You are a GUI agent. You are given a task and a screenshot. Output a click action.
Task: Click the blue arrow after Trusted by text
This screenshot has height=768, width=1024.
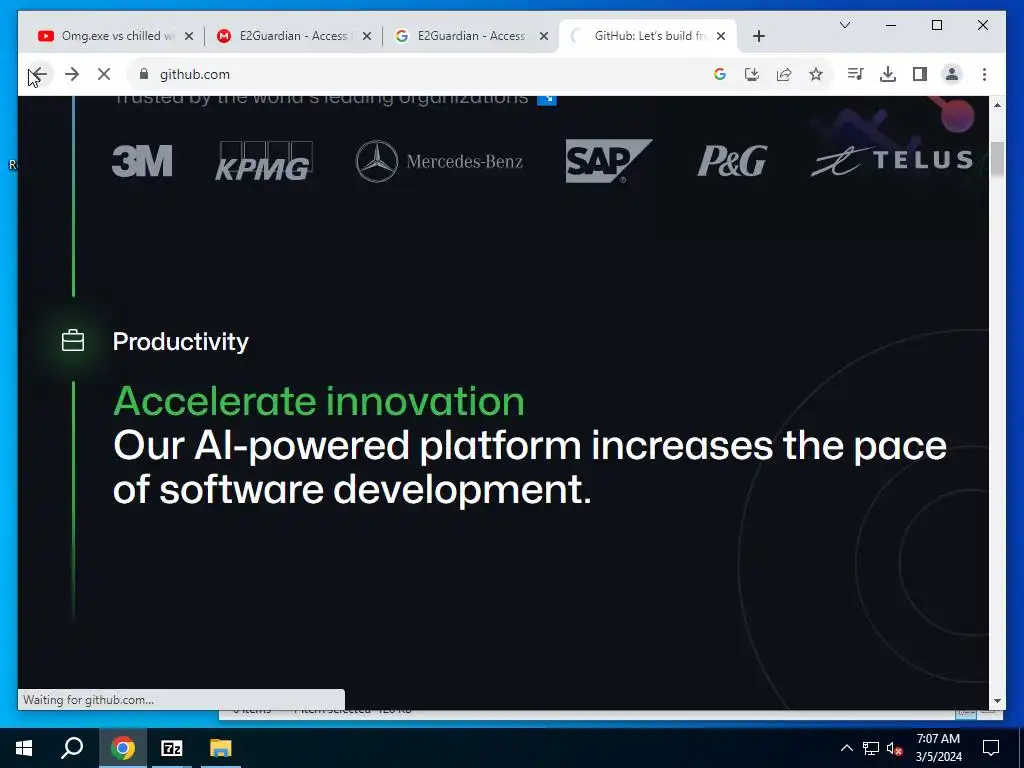coord(547,99)
